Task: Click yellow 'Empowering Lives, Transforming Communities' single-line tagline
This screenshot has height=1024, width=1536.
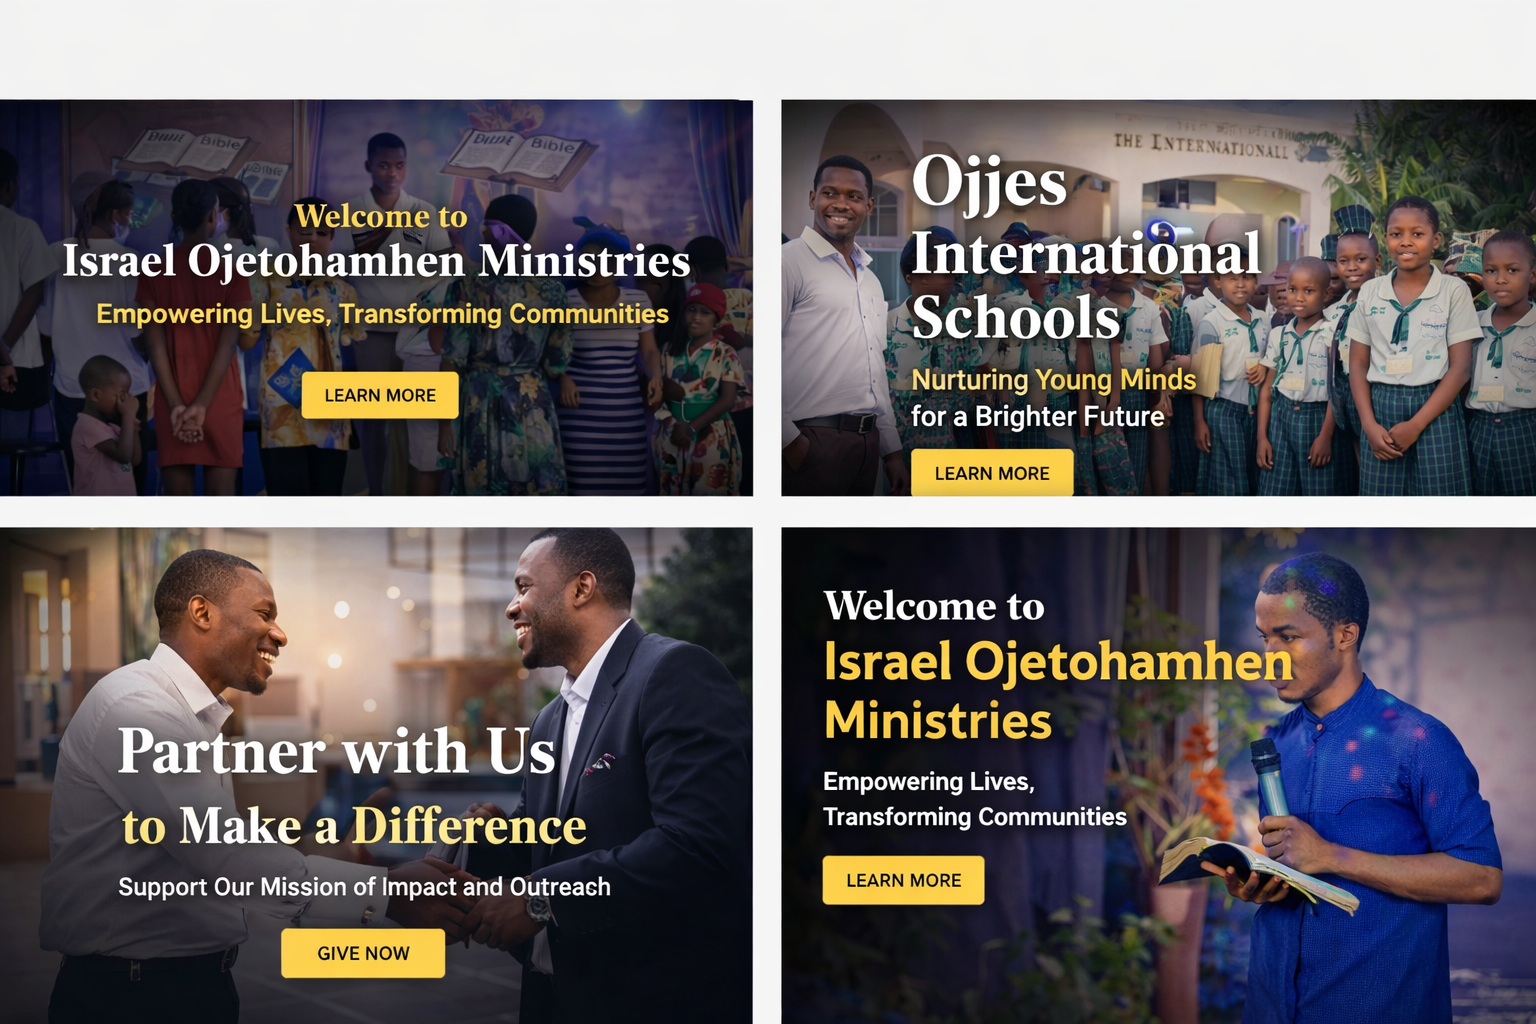Action: (382, 314)
